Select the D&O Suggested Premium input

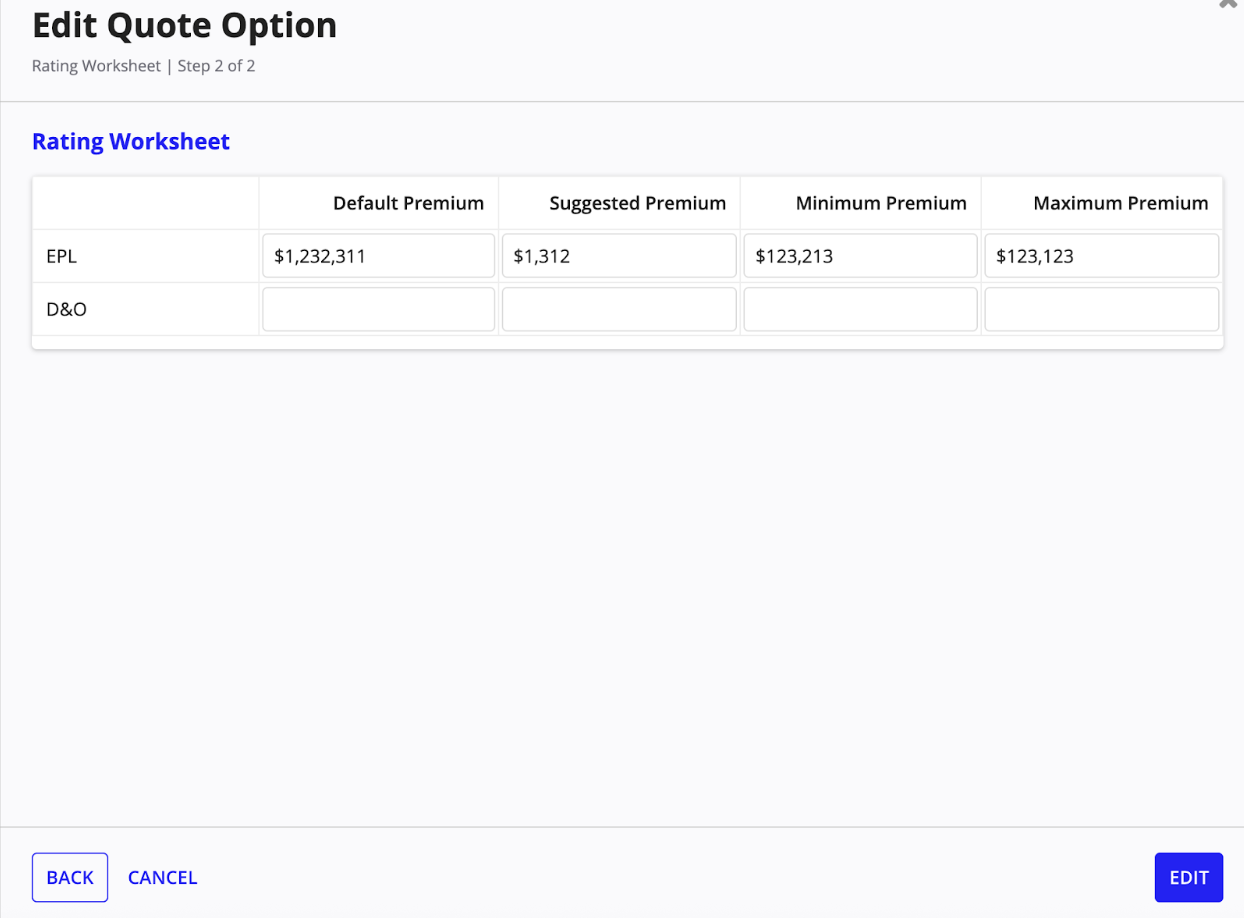[x=619, y=309]
